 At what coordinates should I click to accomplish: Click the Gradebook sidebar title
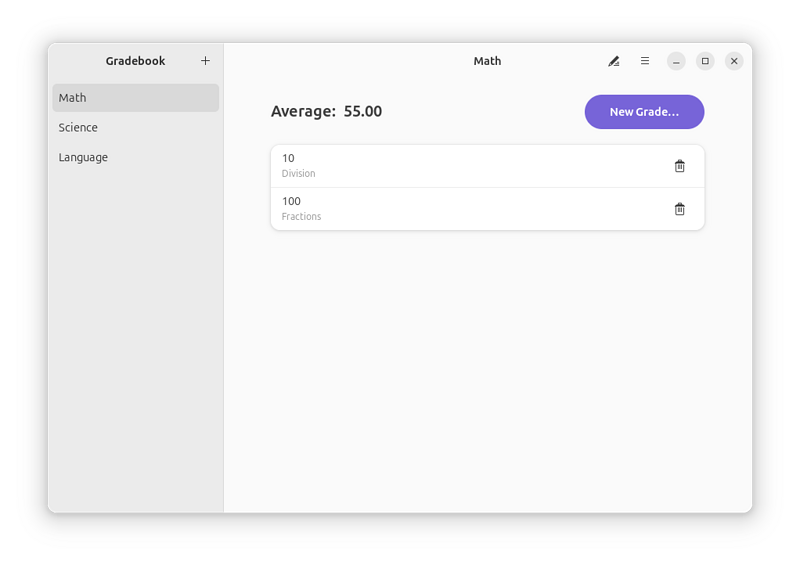point(135,61)
